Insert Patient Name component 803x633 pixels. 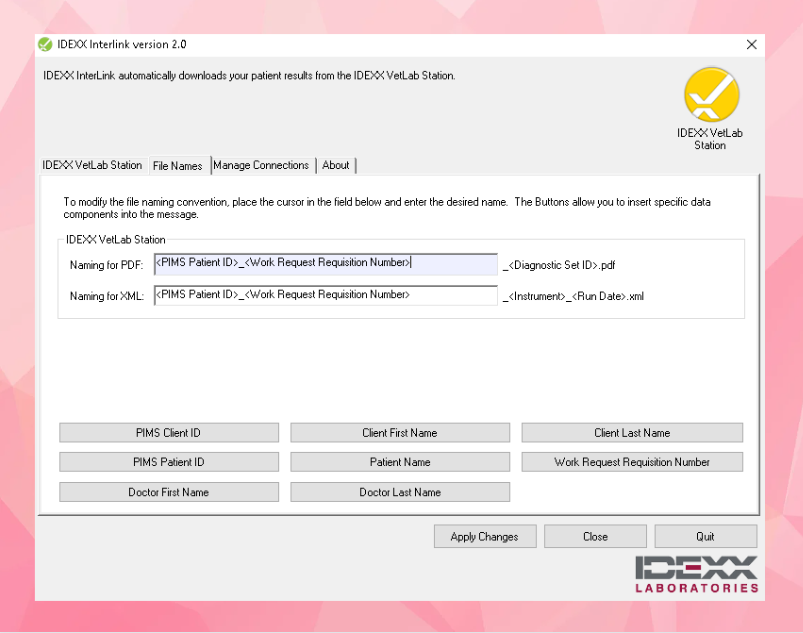[400, 462]
